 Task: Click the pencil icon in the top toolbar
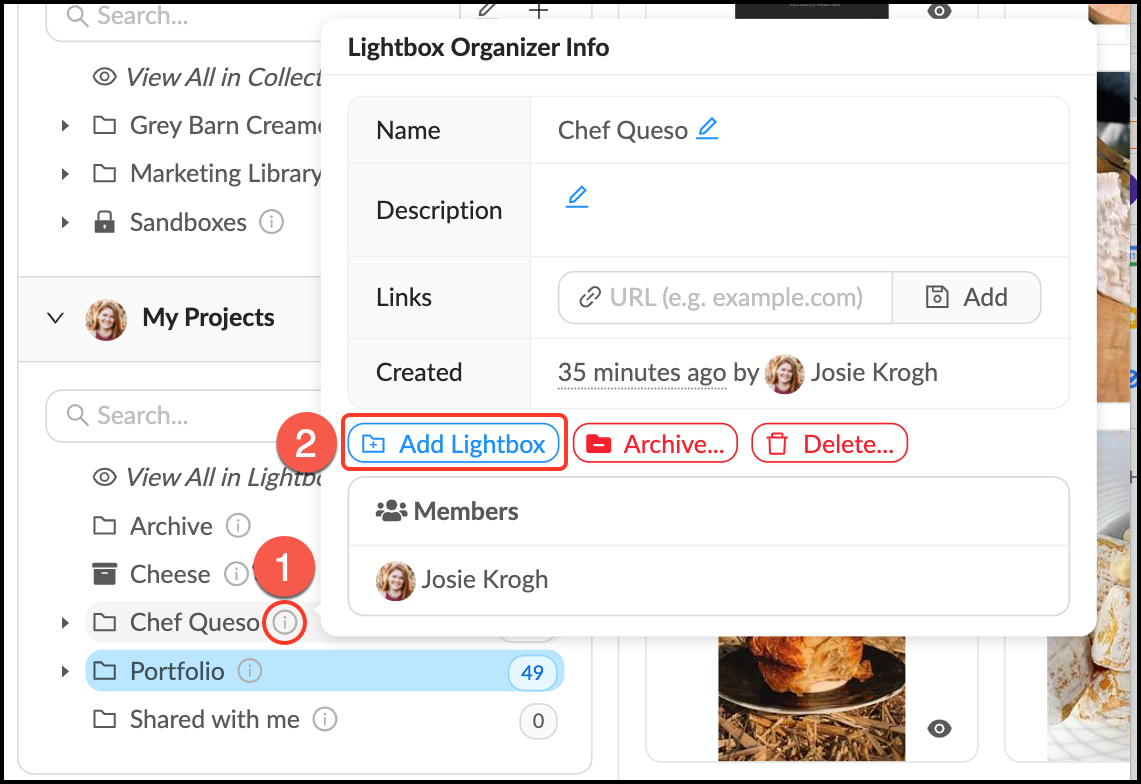point(487,11)
